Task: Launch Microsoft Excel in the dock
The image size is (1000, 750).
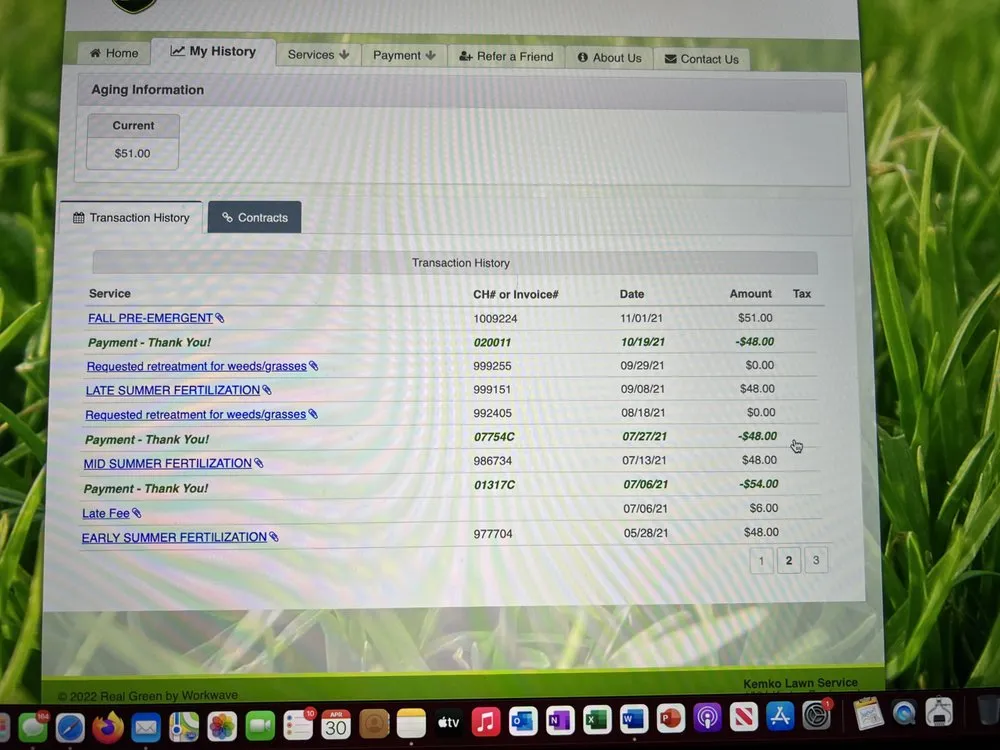Action: (x=597, y=720)
